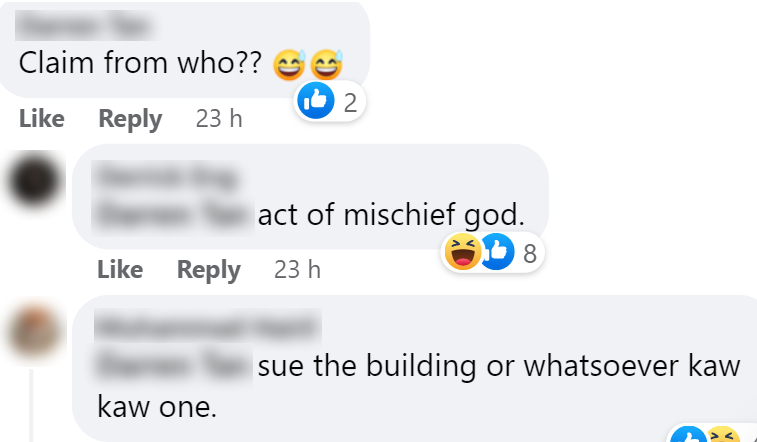Open the 23 h timestamp under mischief comment
757x442 pixels.
[297, 270]
